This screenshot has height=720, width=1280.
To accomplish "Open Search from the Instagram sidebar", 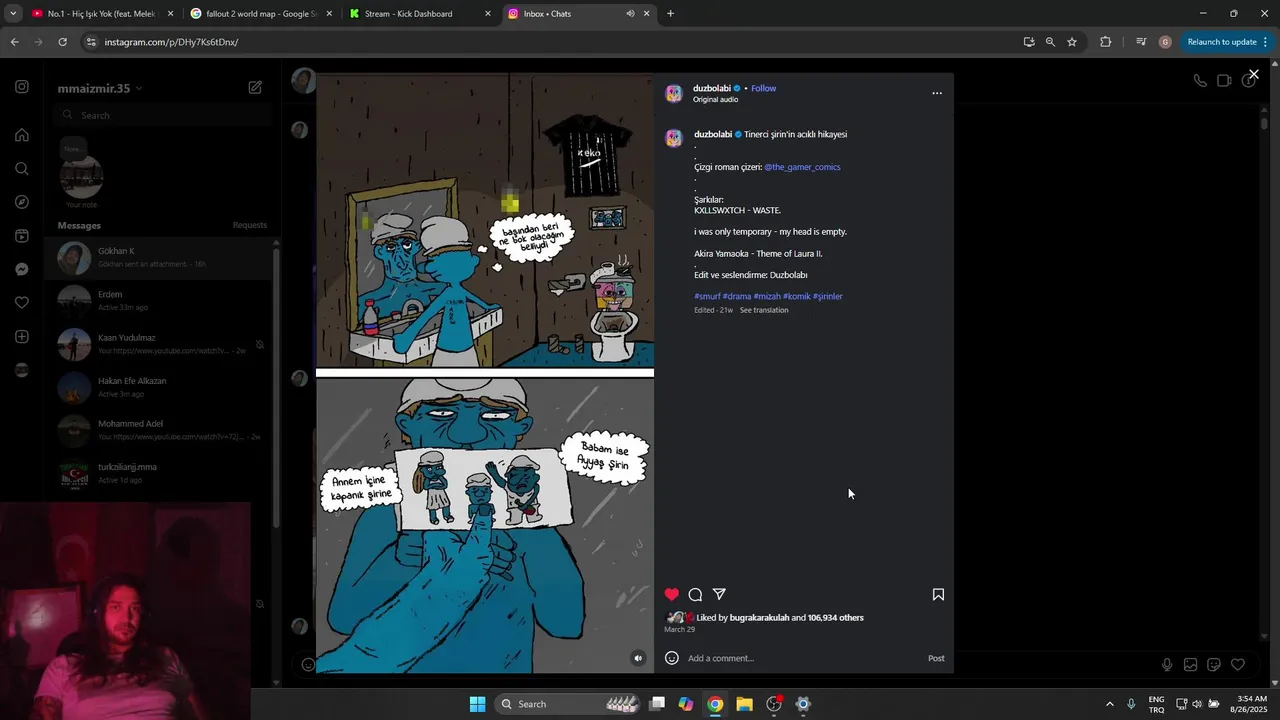I will pyautogui.click(x=22, y=169).
